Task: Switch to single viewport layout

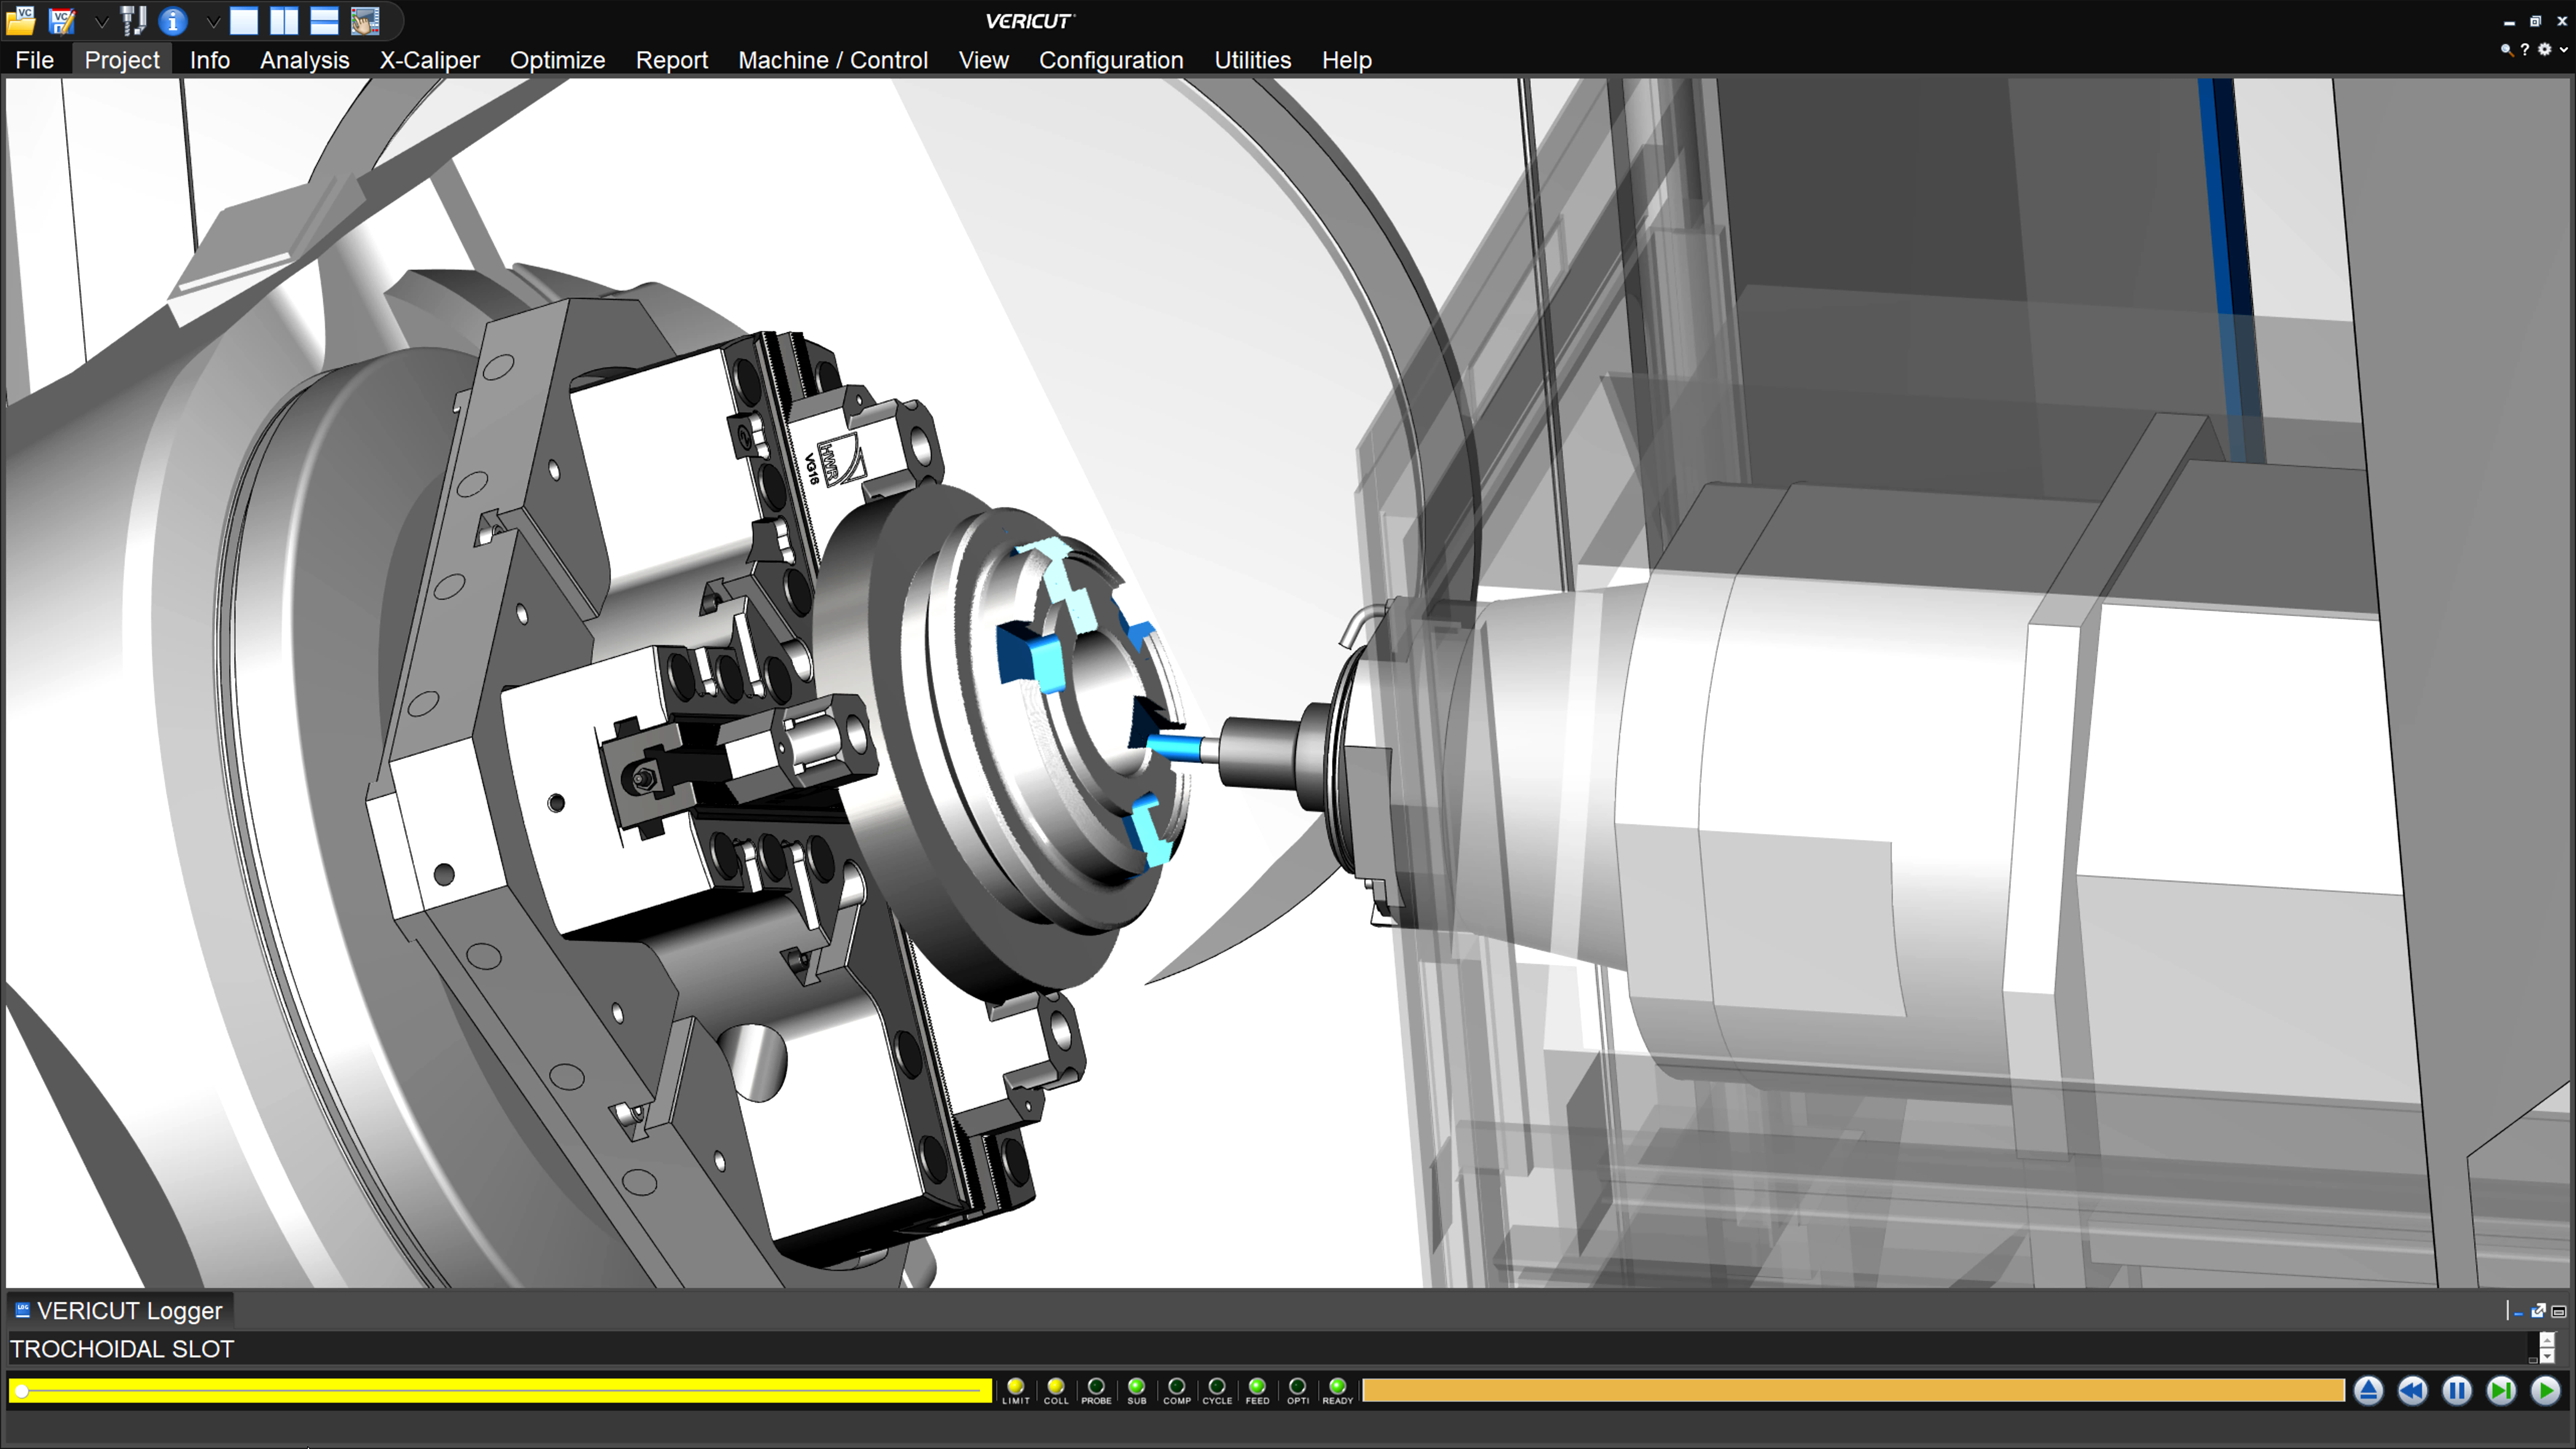Action: tap(244, 21)
